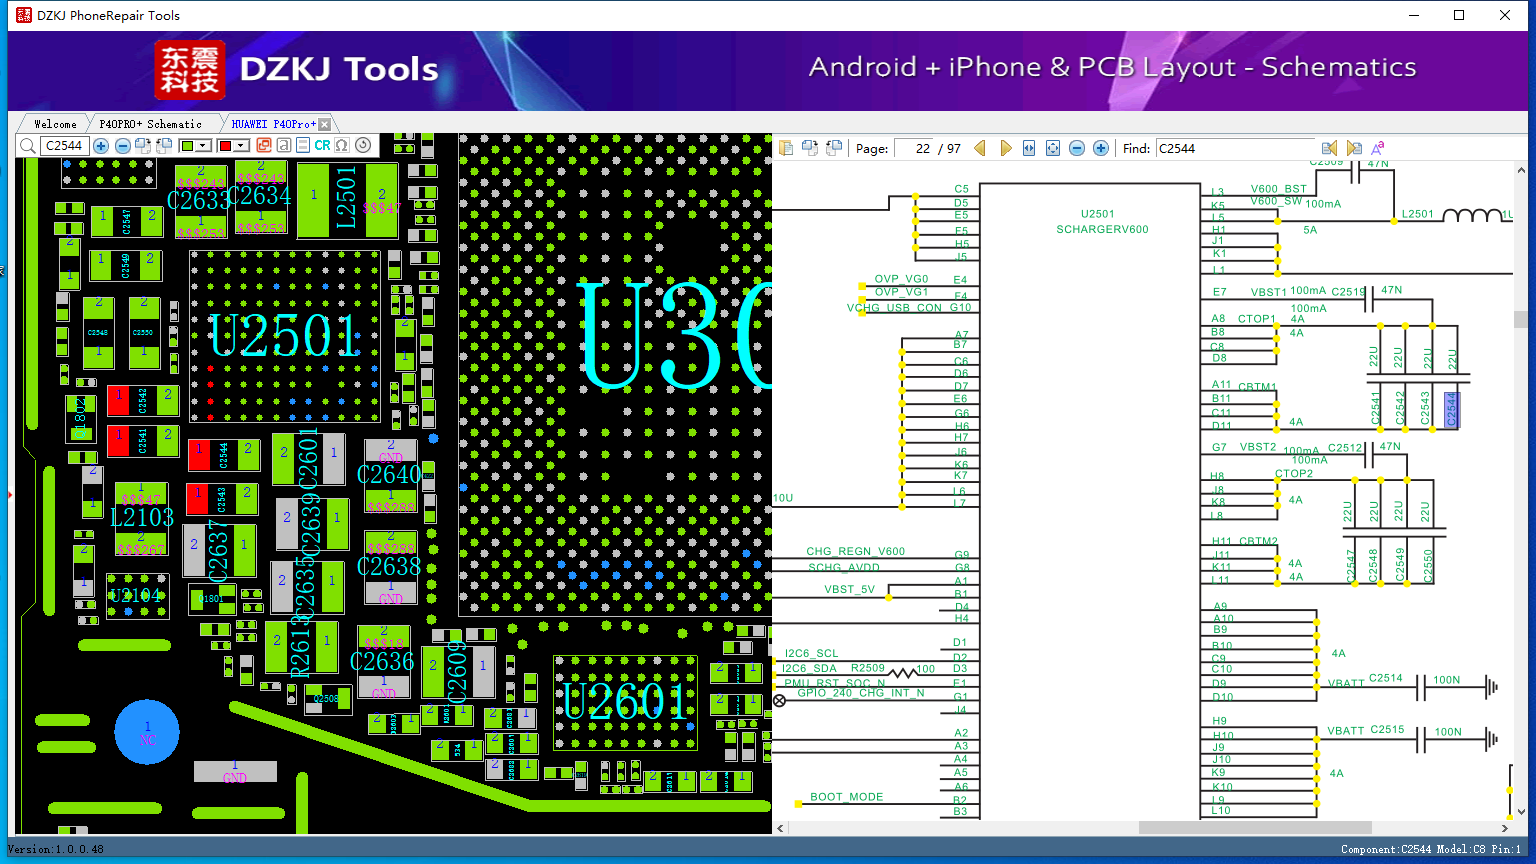Viewport: 1536px width, 864px height.
Task: Click the PCB search magnifier icon
Action: point(27,146)
